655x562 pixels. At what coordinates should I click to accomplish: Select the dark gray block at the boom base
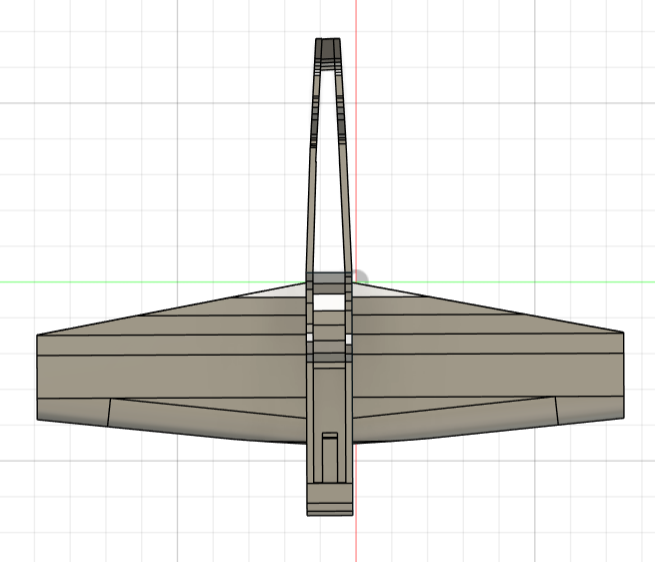click(328, 278)
